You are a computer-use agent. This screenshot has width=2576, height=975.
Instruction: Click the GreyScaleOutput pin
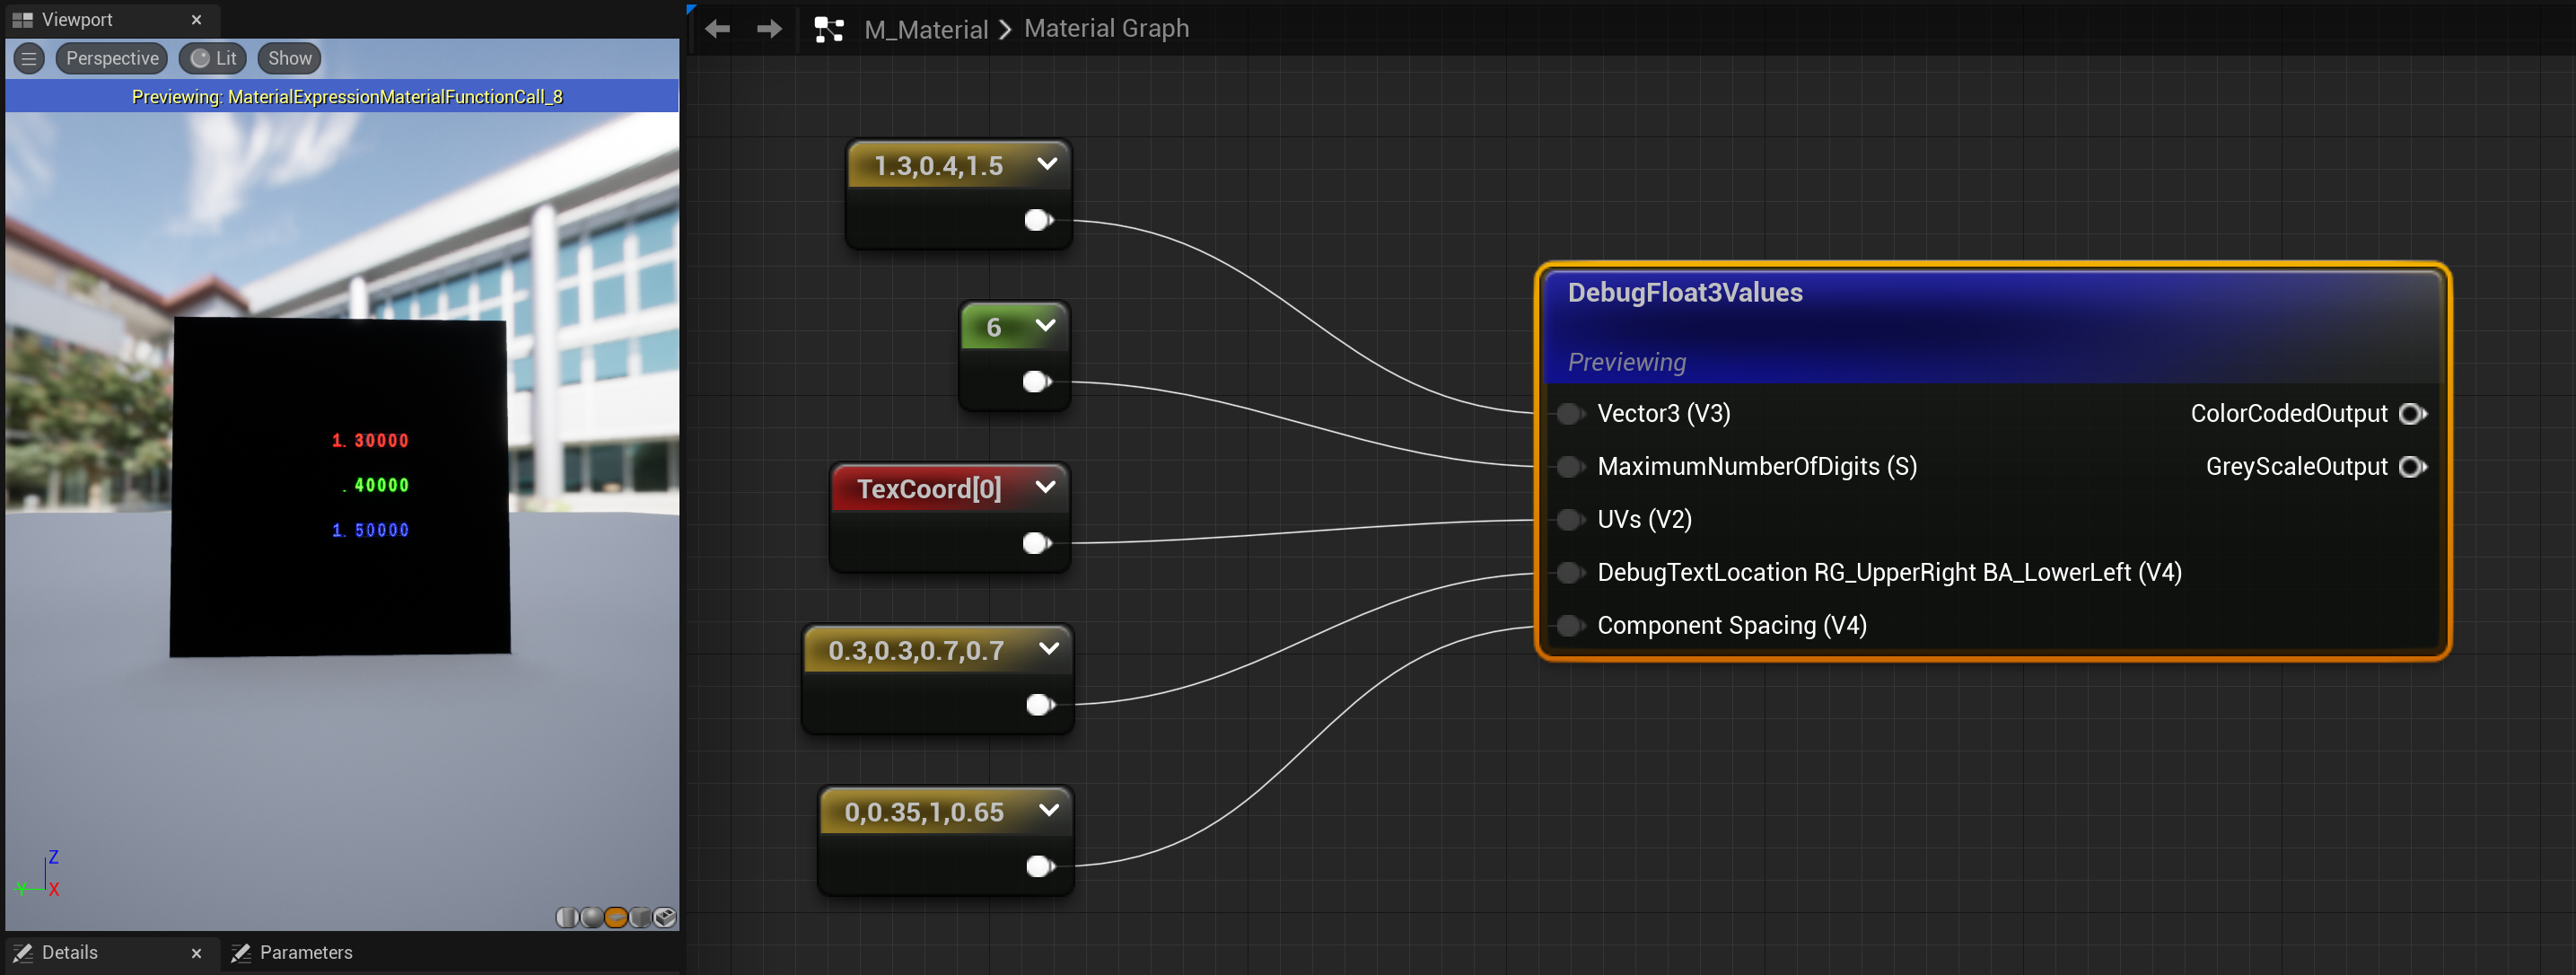(2411, 467)
